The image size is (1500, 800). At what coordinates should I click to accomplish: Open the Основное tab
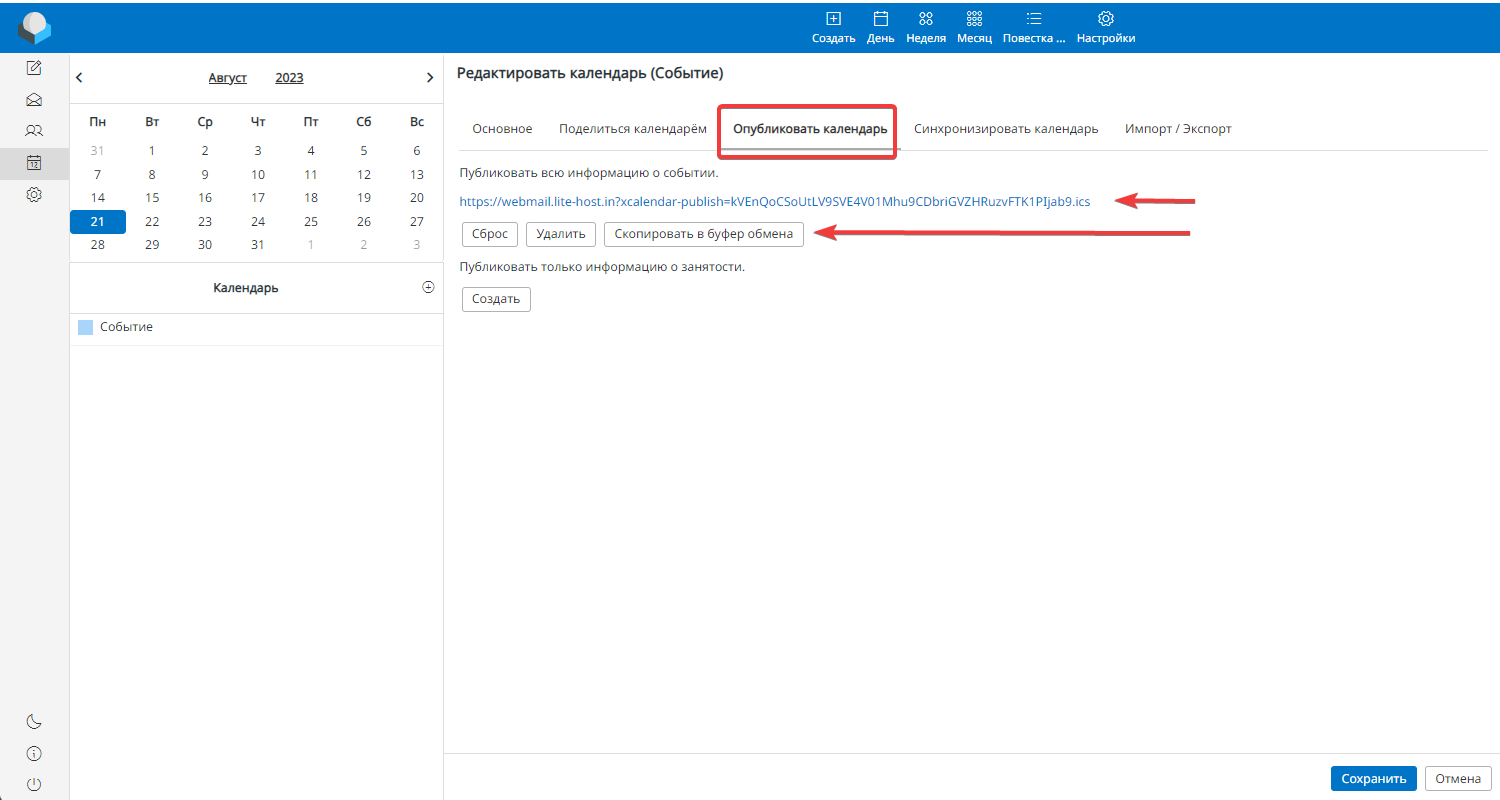(x=502, y=129)
